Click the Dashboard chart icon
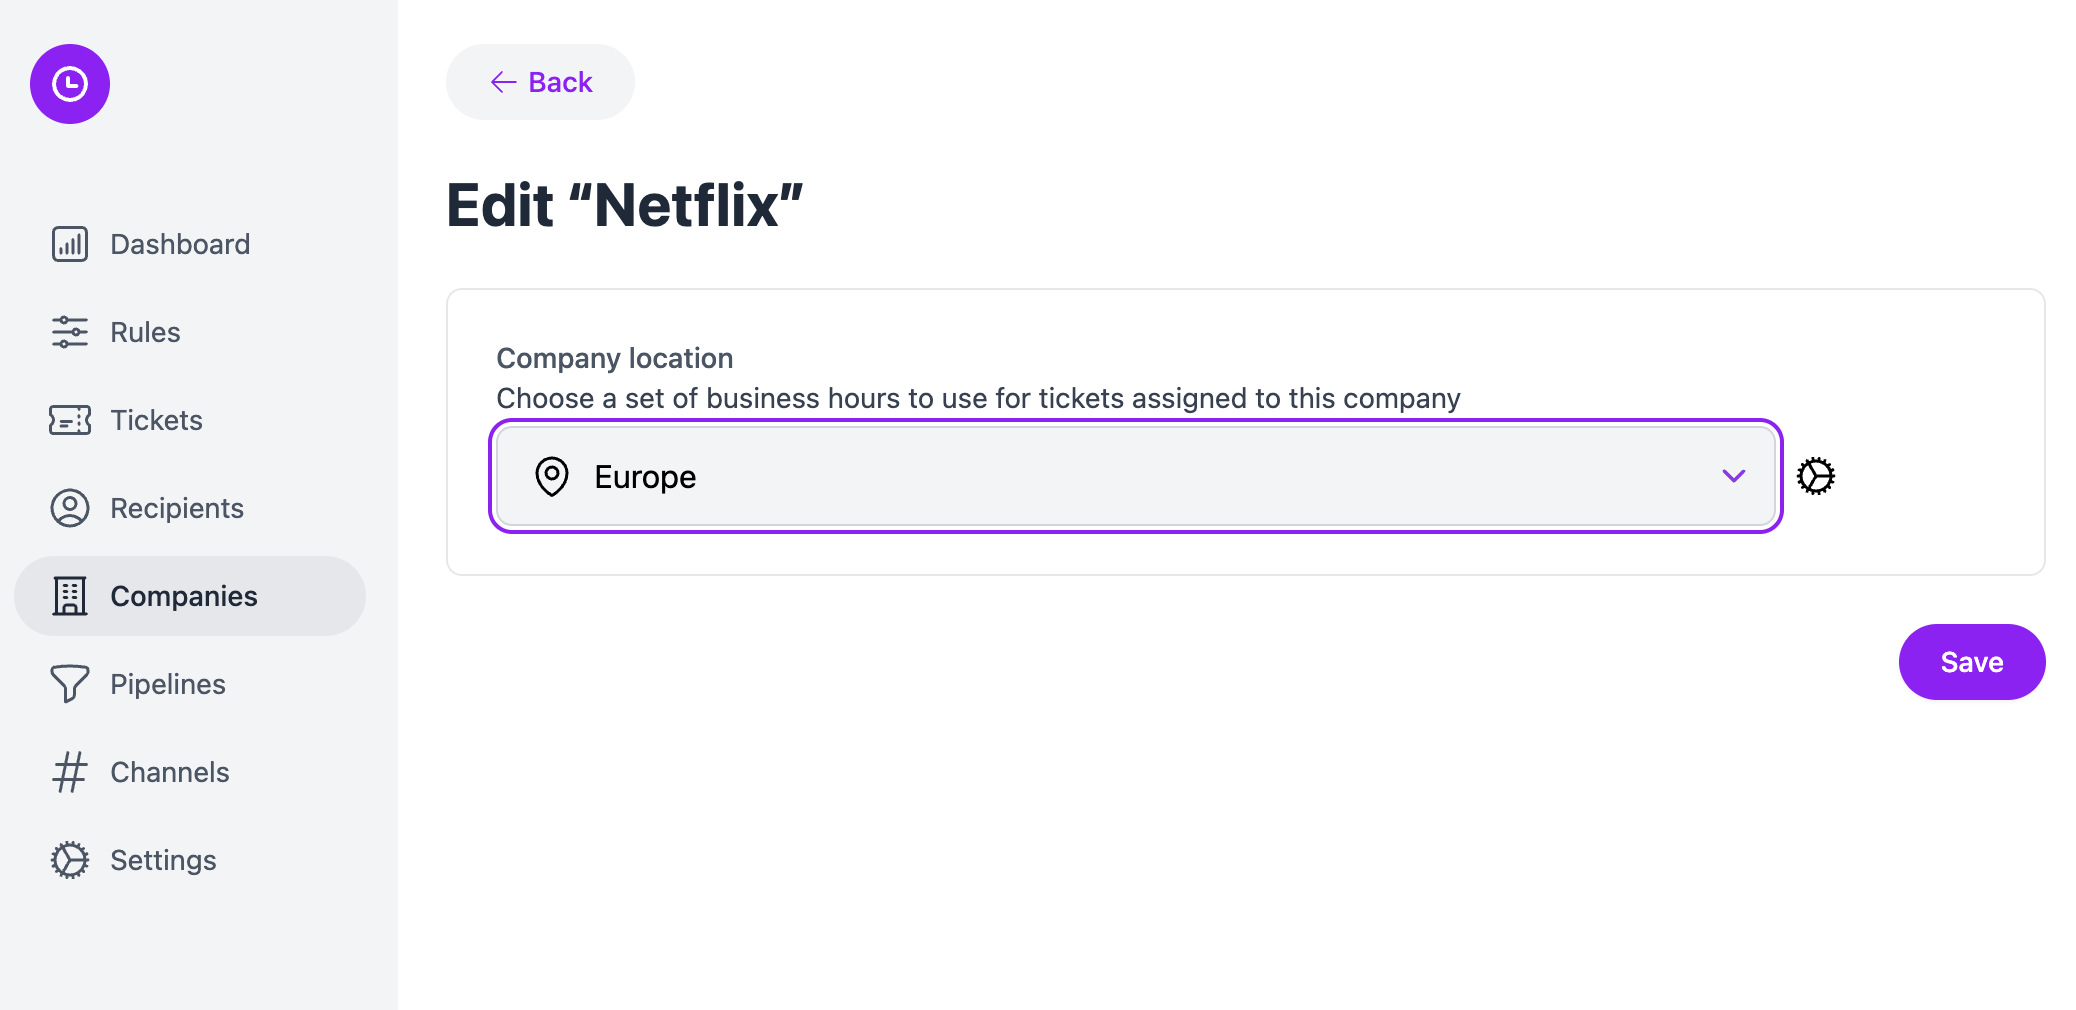 click(x=70, y=244)
